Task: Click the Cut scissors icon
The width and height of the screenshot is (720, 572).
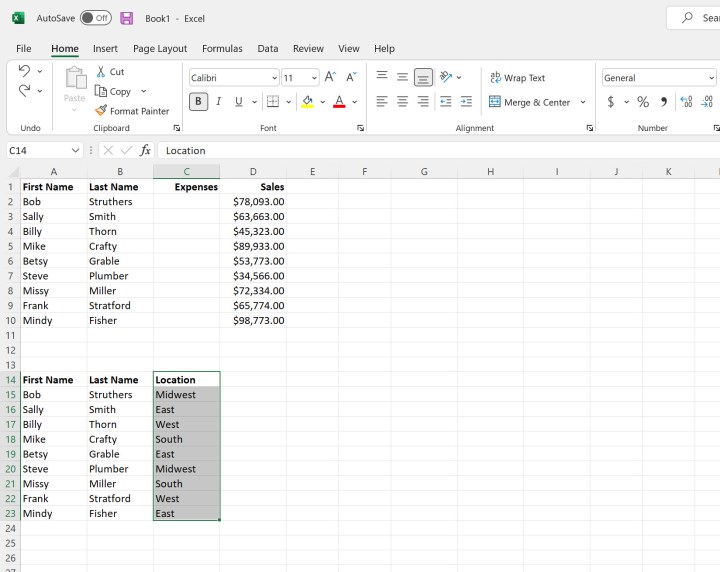Action: coord(101,72)
